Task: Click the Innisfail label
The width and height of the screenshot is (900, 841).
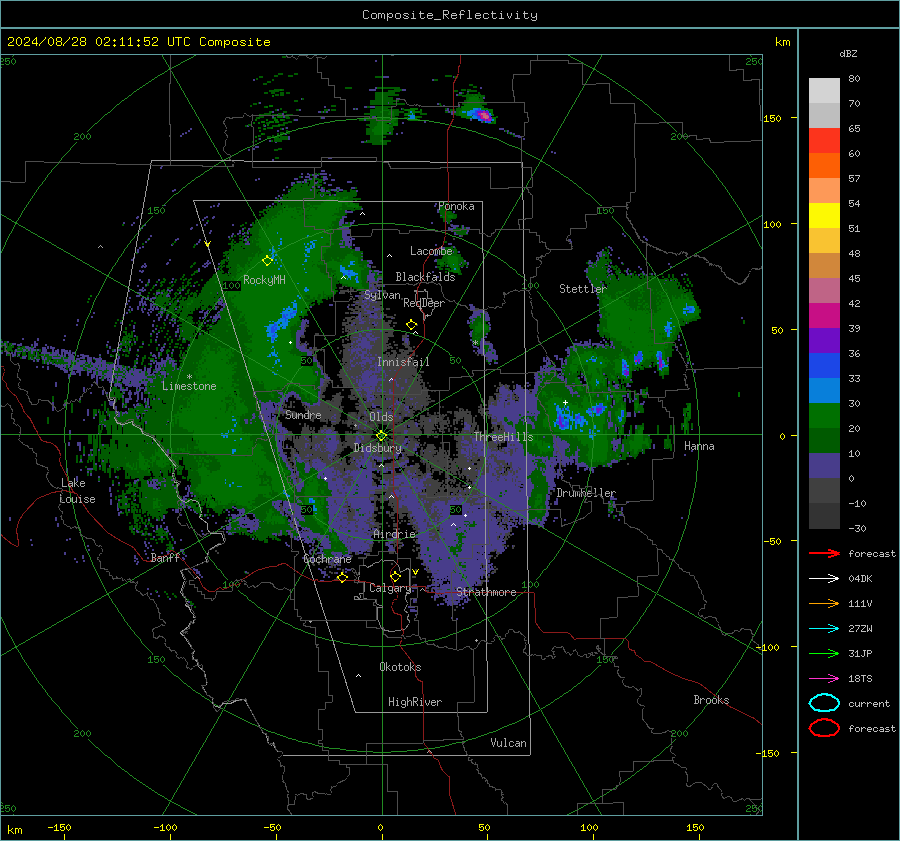Action: (x=403, y=362)
